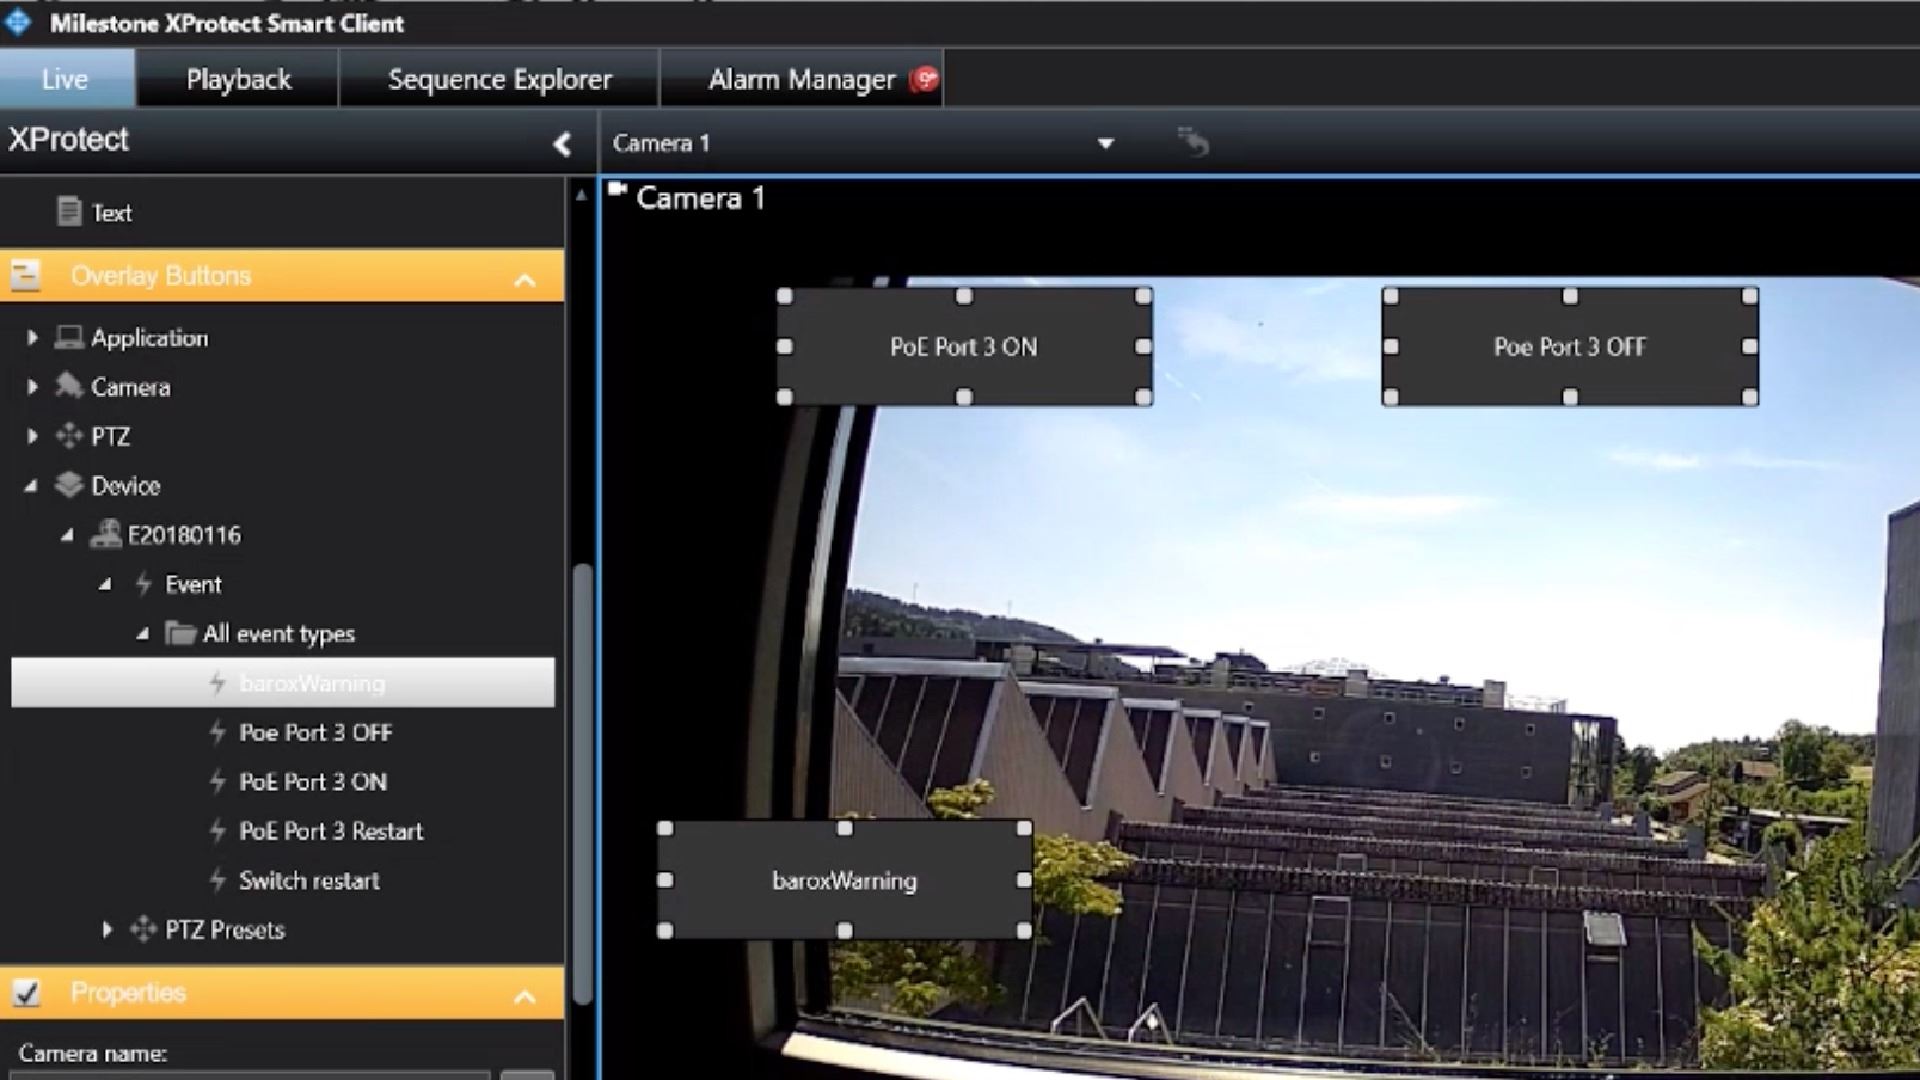The width and height of the screenshot is (1920, 1080).
Task: Switch to the Live tab
Action: click(x=66, y=79)
